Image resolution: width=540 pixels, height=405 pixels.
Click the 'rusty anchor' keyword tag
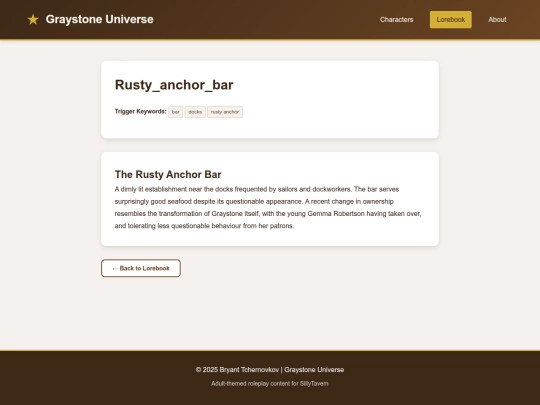click(x=225, y=112)
